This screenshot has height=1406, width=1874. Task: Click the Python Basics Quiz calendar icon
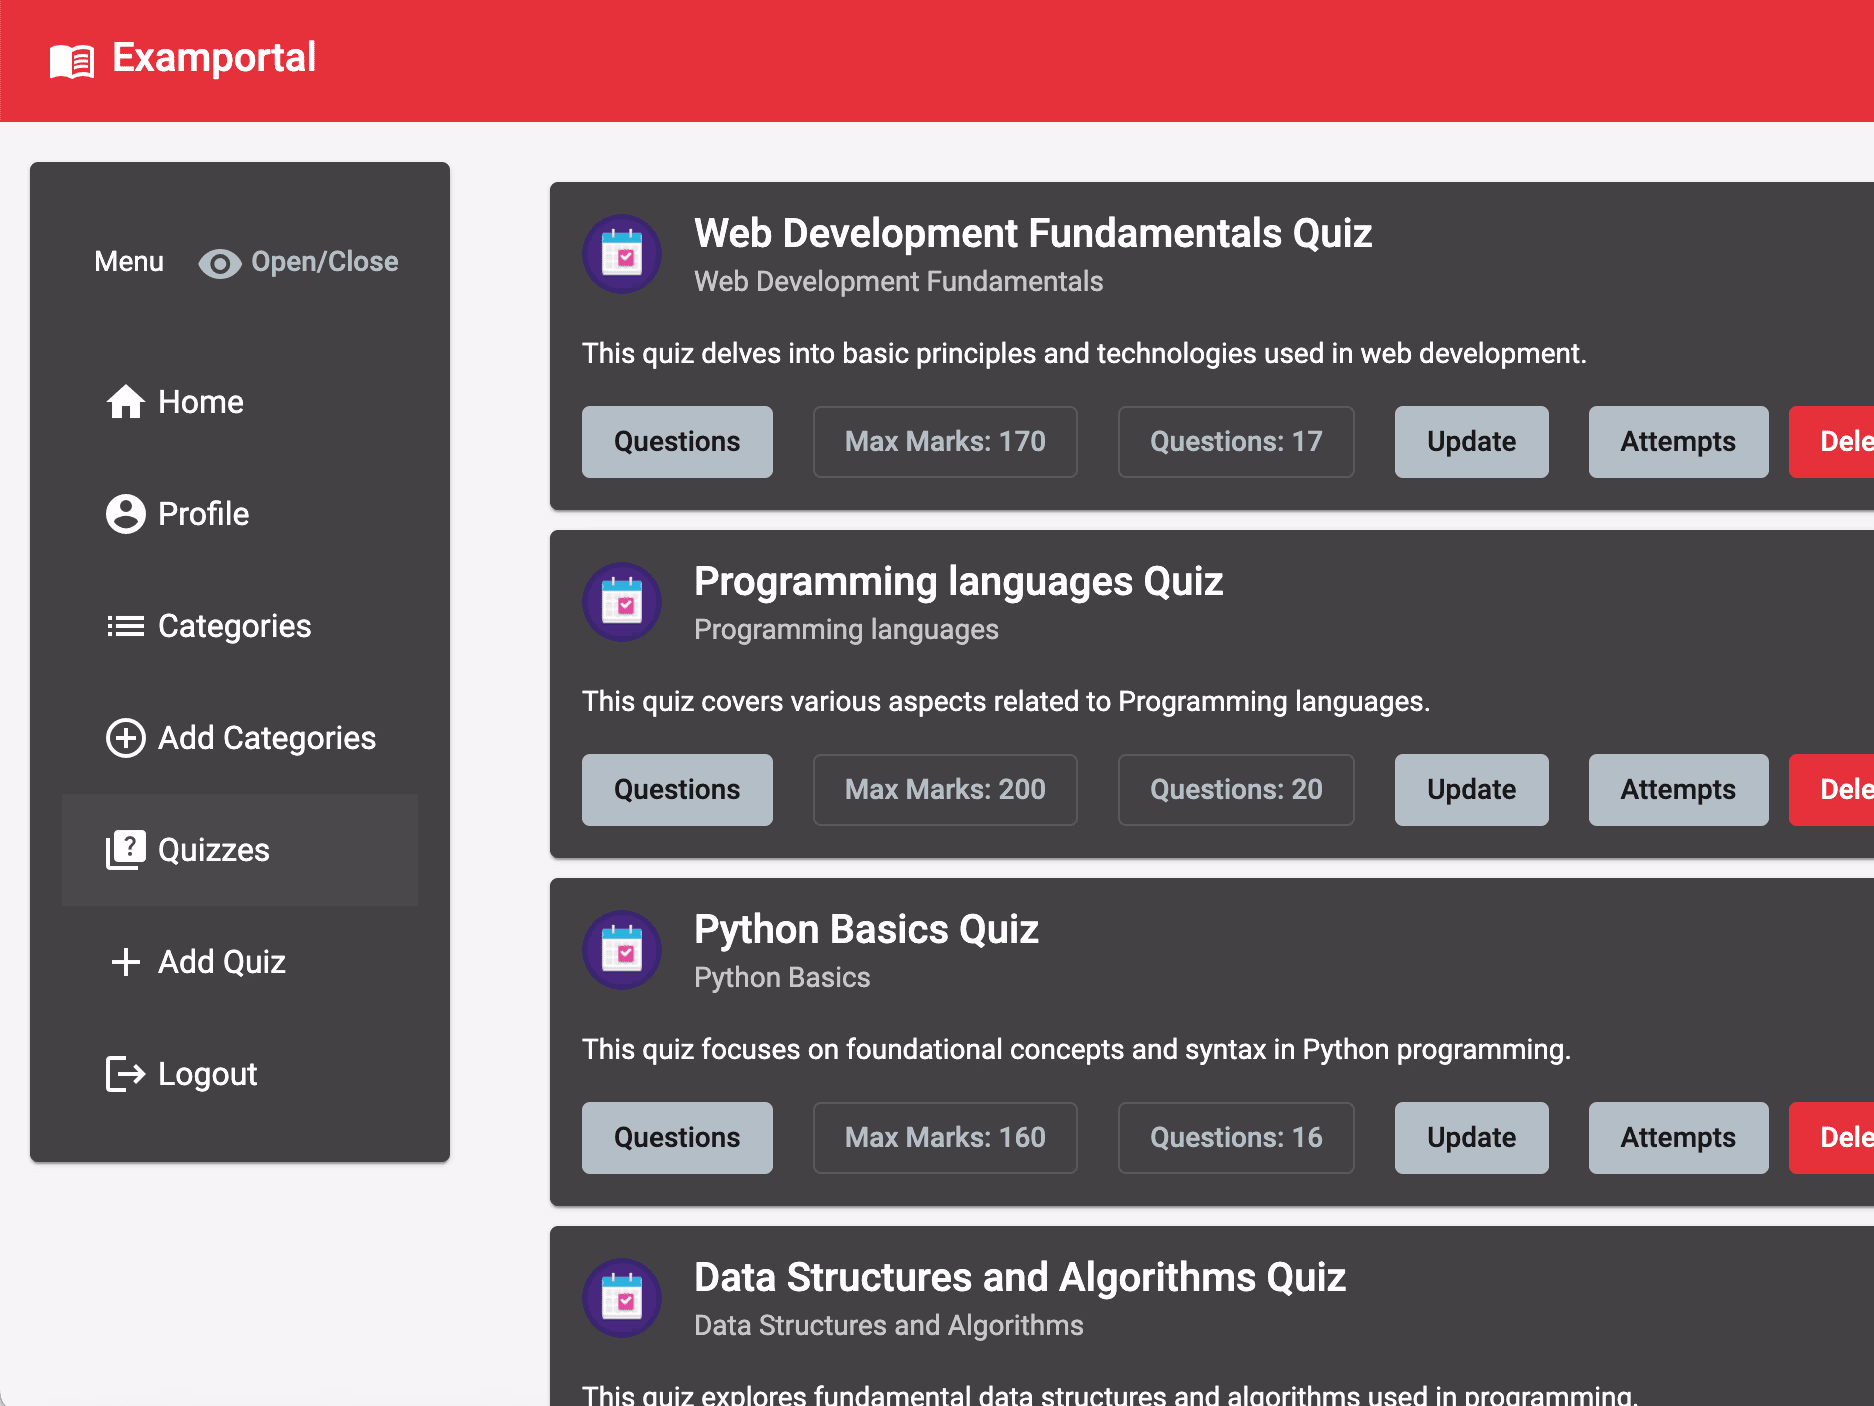[x=622, y=950]
